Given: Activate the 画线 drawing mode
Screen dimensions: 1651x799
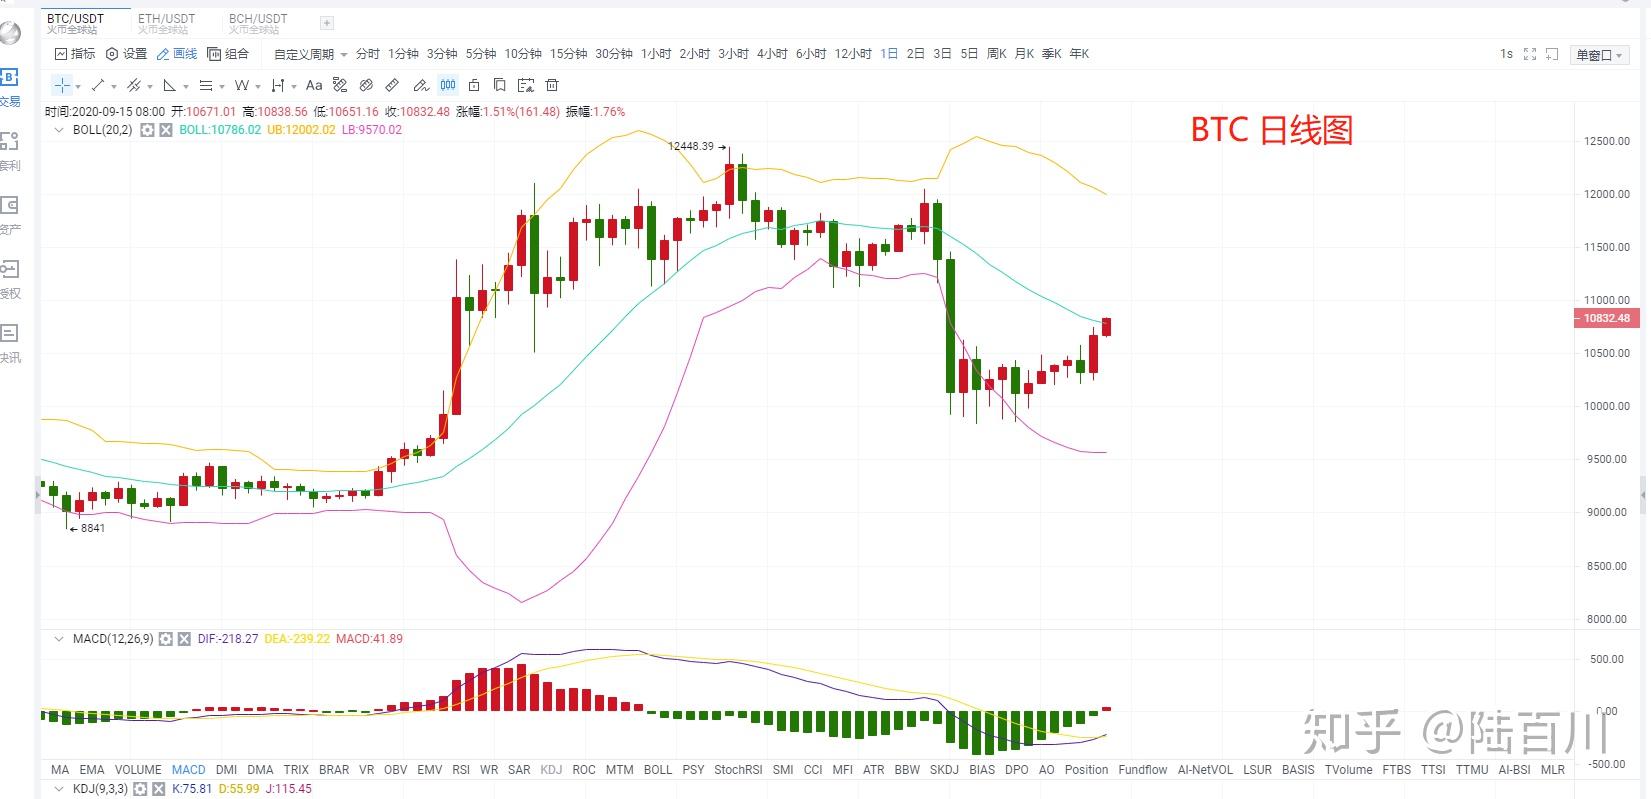Looking at the screenshot, I should [177, 54].
